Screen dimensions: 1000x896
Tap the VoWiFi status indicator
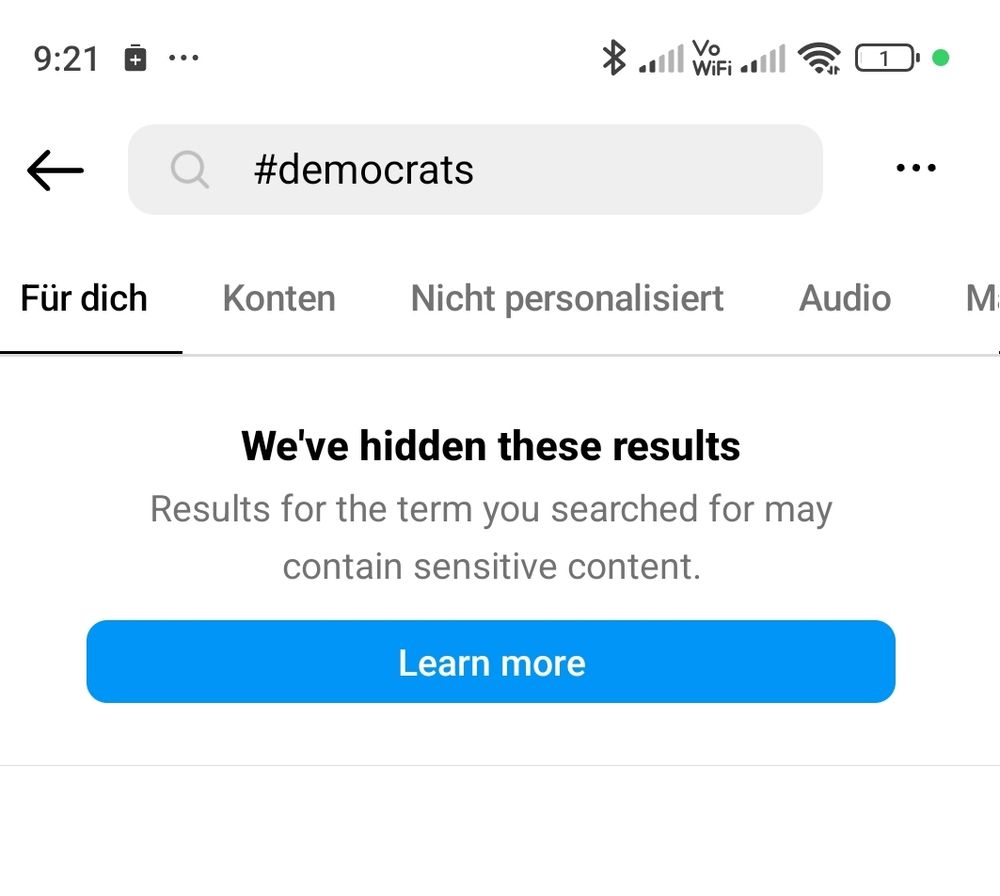(x=711, y=58)
